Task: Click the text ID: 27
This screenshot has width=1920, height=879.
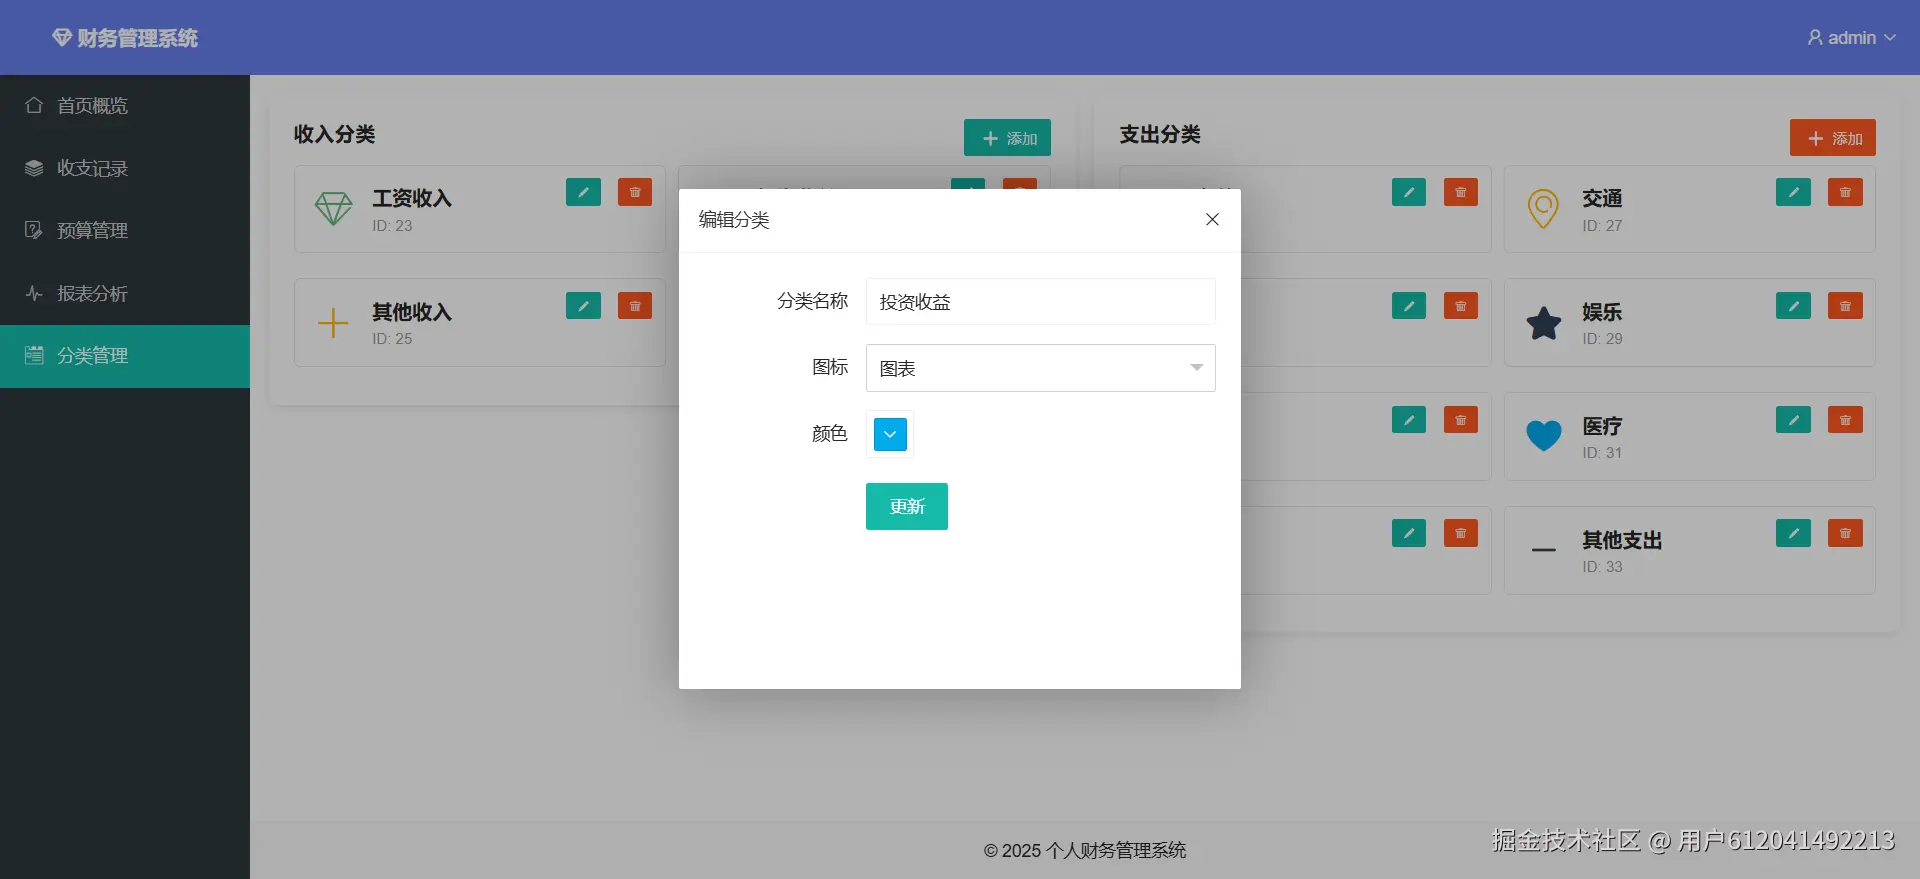Action: [1602, 226]
